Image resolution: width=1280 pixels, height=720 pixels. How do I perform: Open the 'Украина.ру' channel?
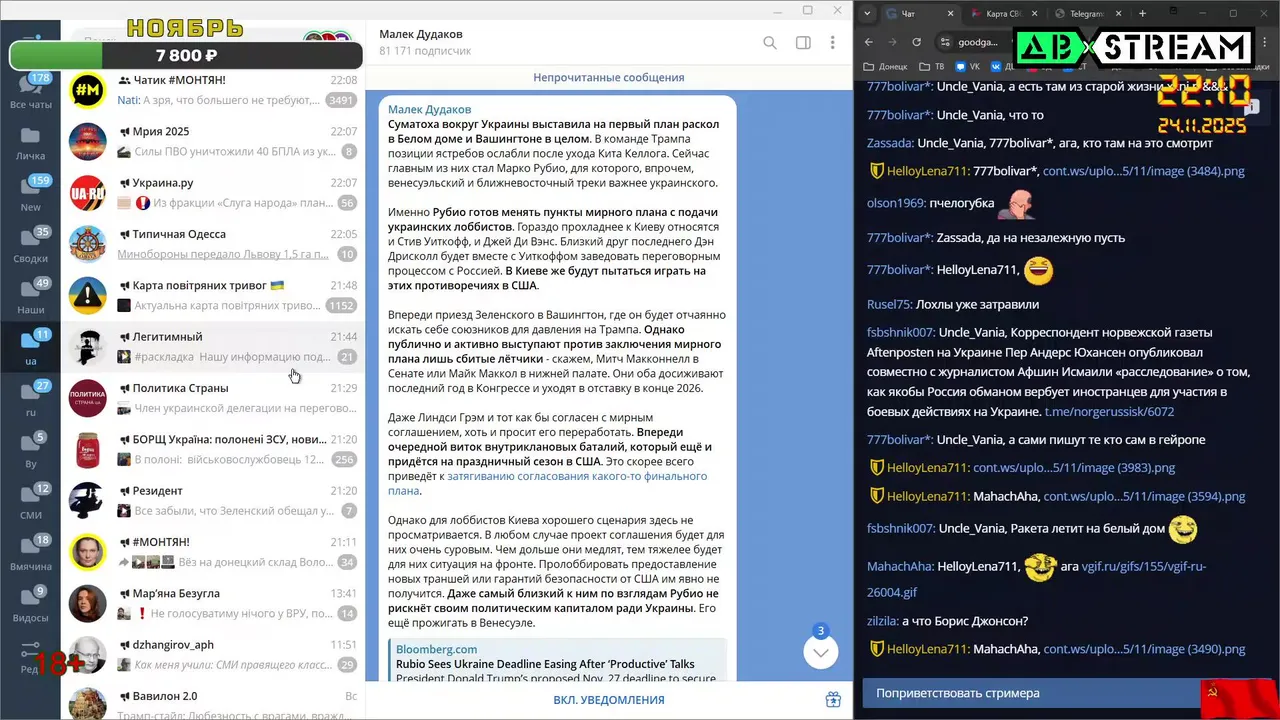point(213,193)
